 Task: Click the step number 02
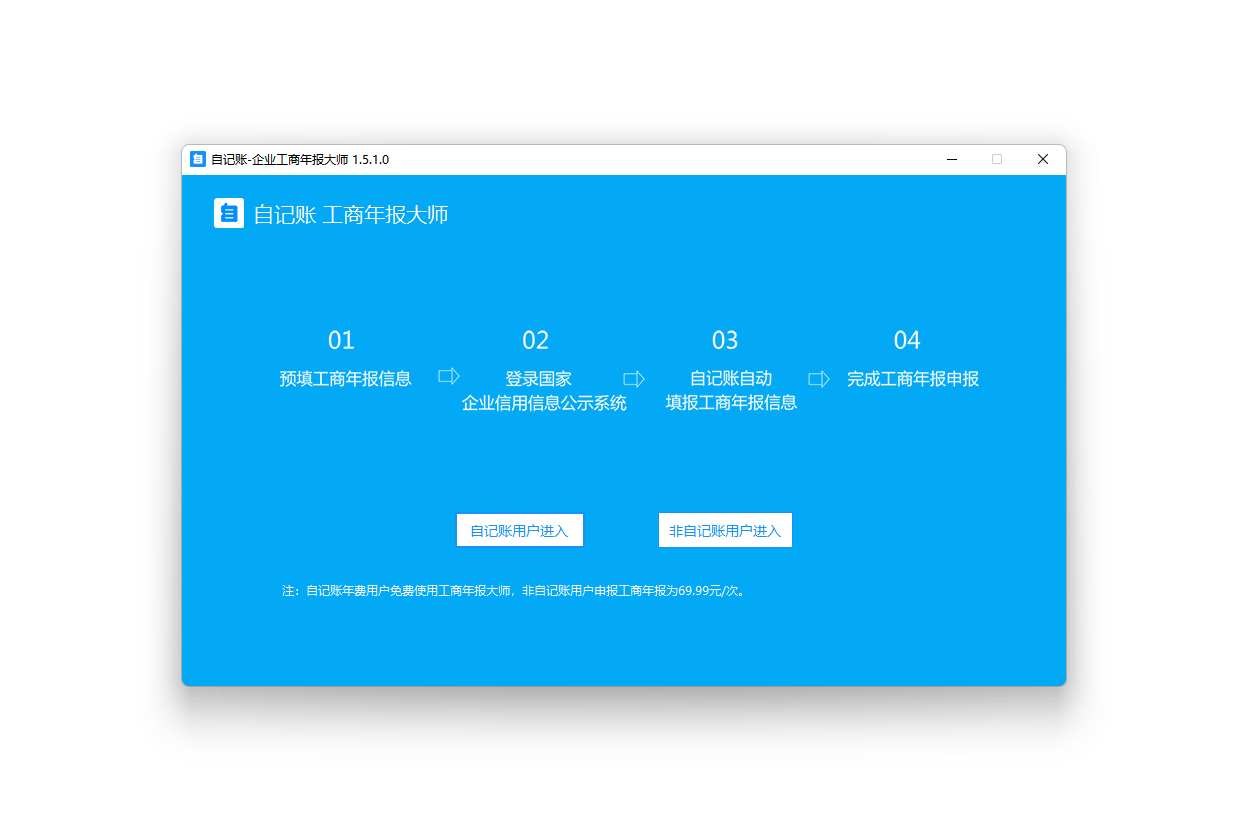tap(535, 341)
